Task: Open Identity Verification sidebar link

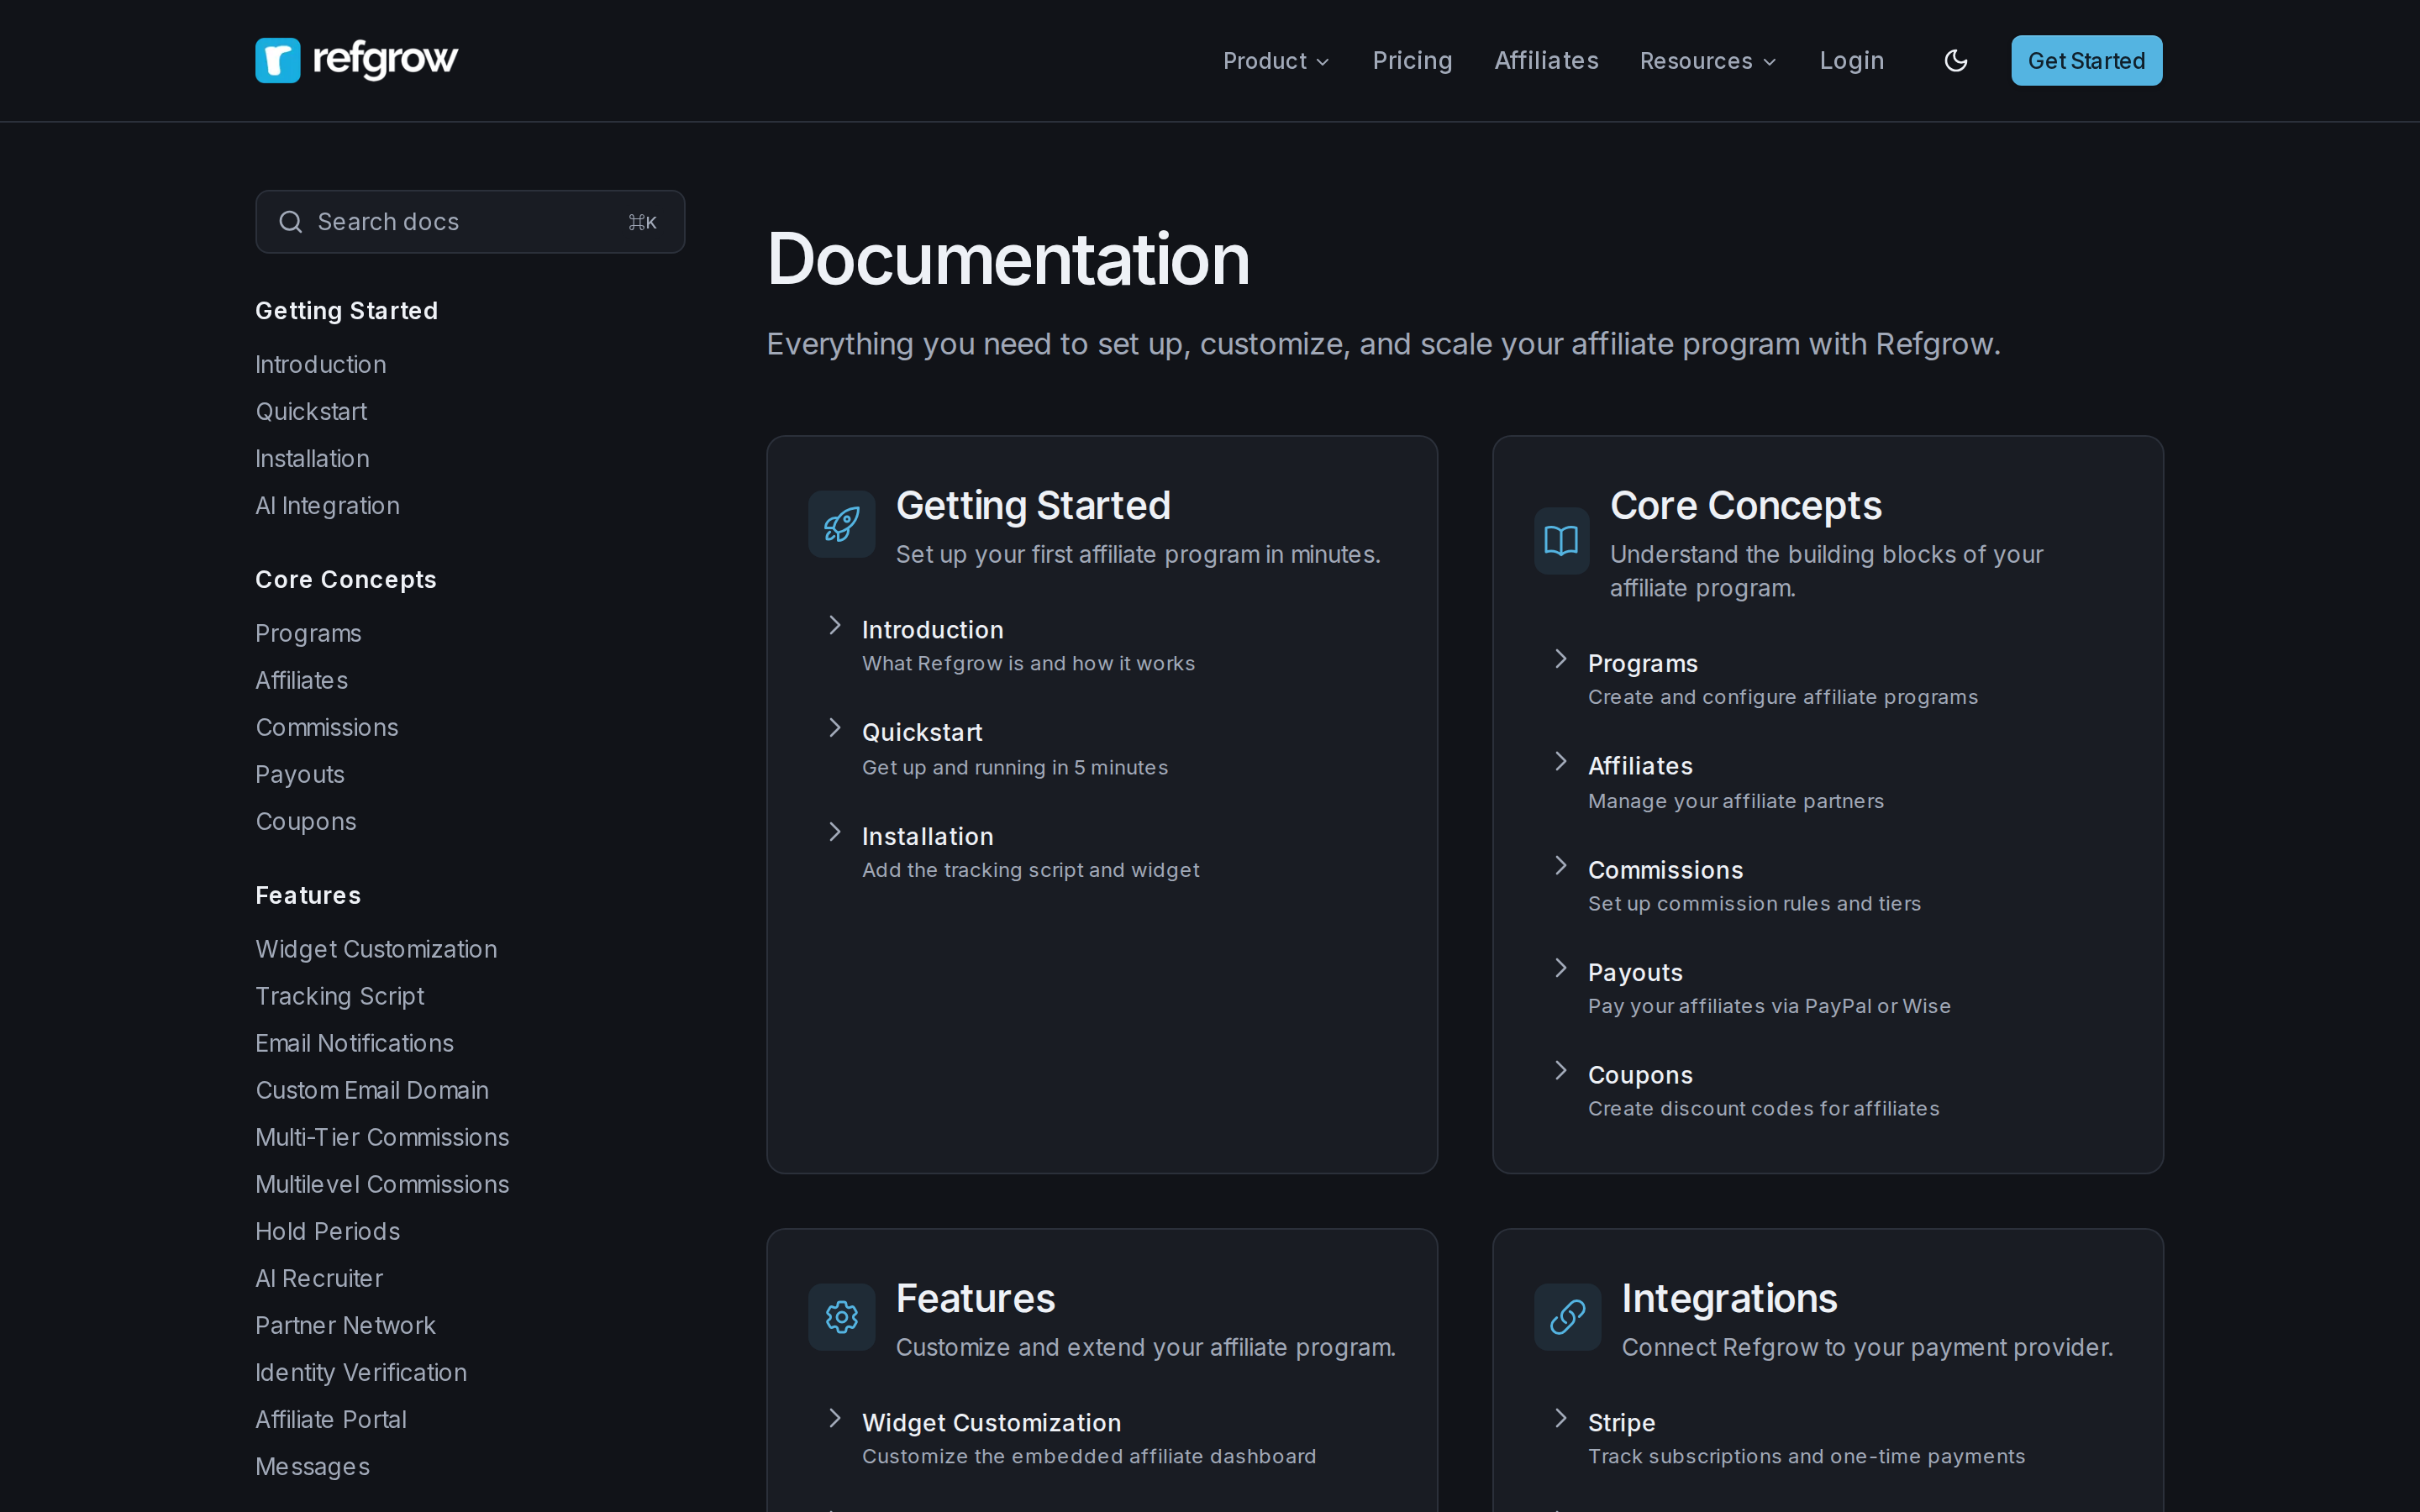Action: point(361,1373)
